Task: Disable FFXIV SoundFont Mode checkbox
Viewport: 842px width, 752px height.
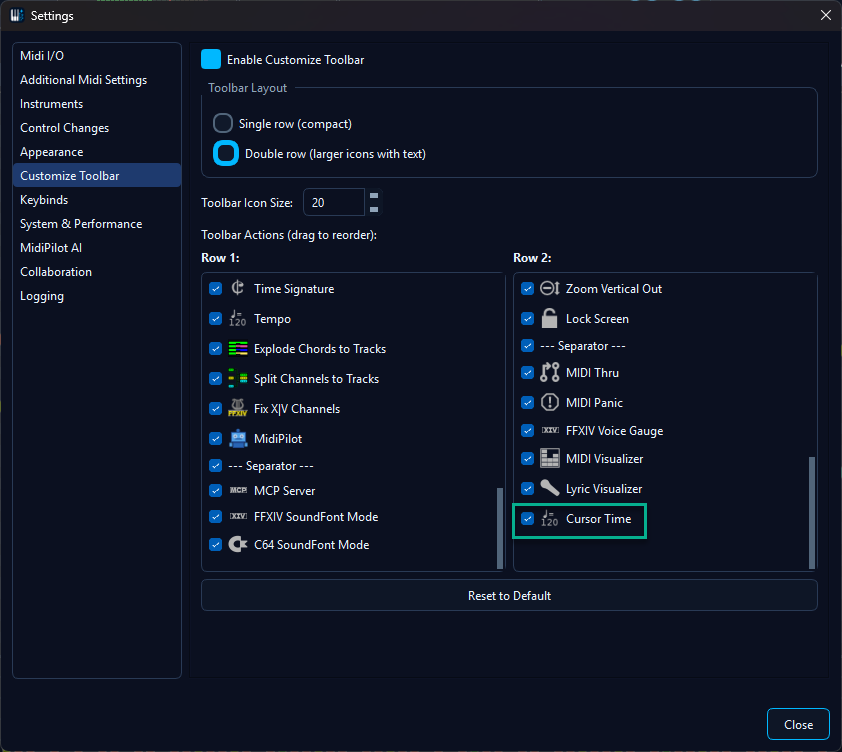Action: point(215,517)
